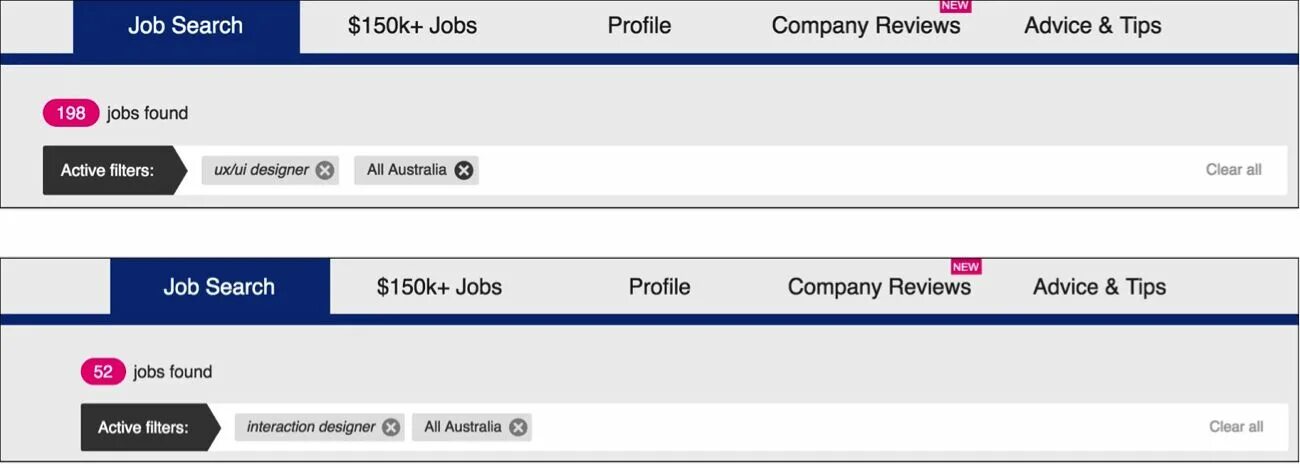Open Profile tab in the 198-jobs panel

639,26
